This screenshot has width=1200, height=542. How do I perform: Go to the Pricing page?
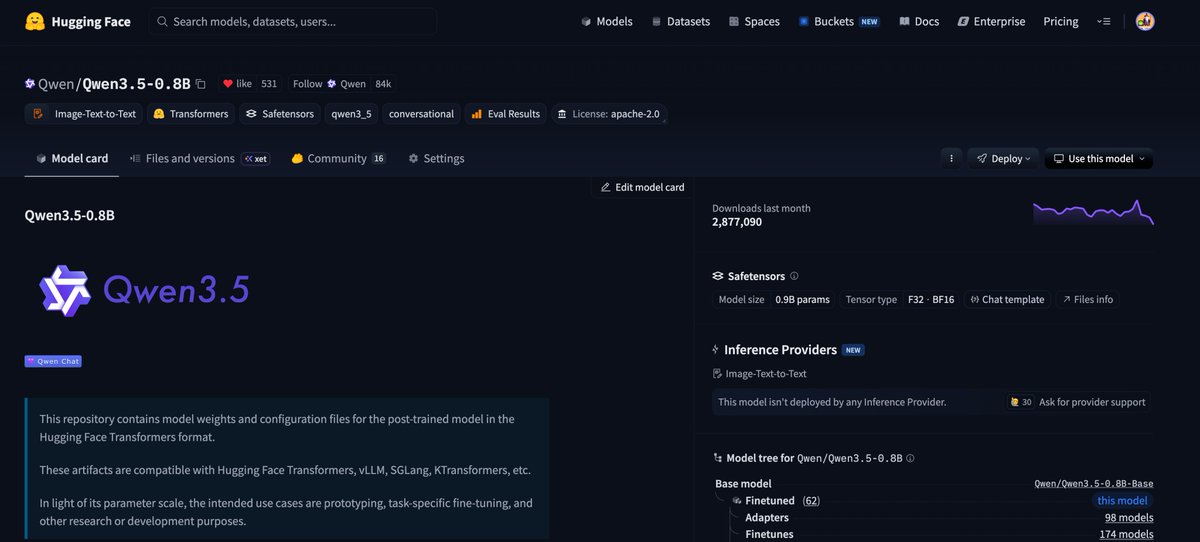point(1061,21)
